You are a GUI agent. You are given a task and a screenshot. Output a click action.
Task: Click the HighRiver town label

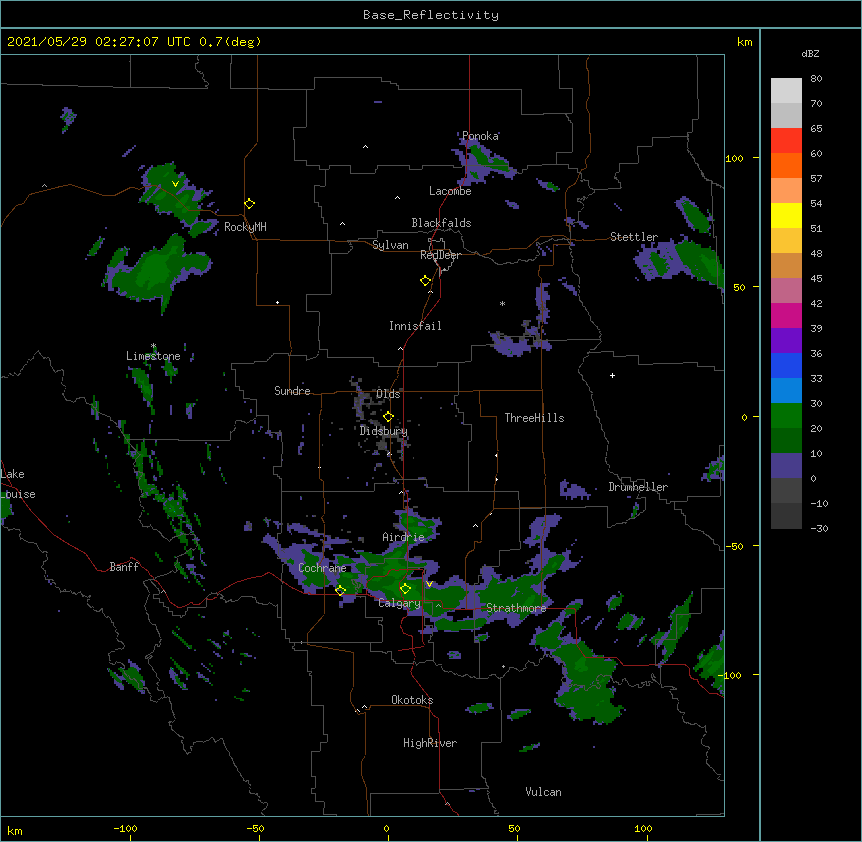[430, 743]
